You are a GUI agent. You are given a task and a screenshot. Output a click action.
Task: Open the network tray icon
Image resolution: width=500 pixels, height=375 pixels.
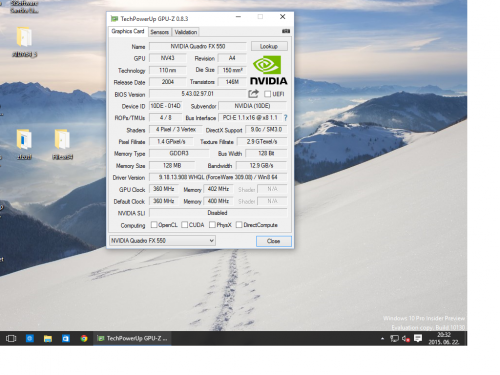tap(394, 339)
